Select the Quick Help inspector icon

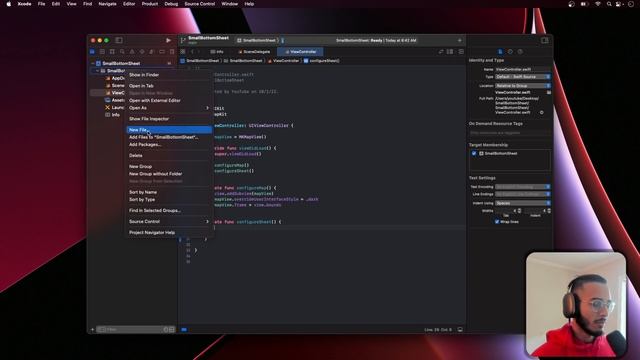point(520,52)
